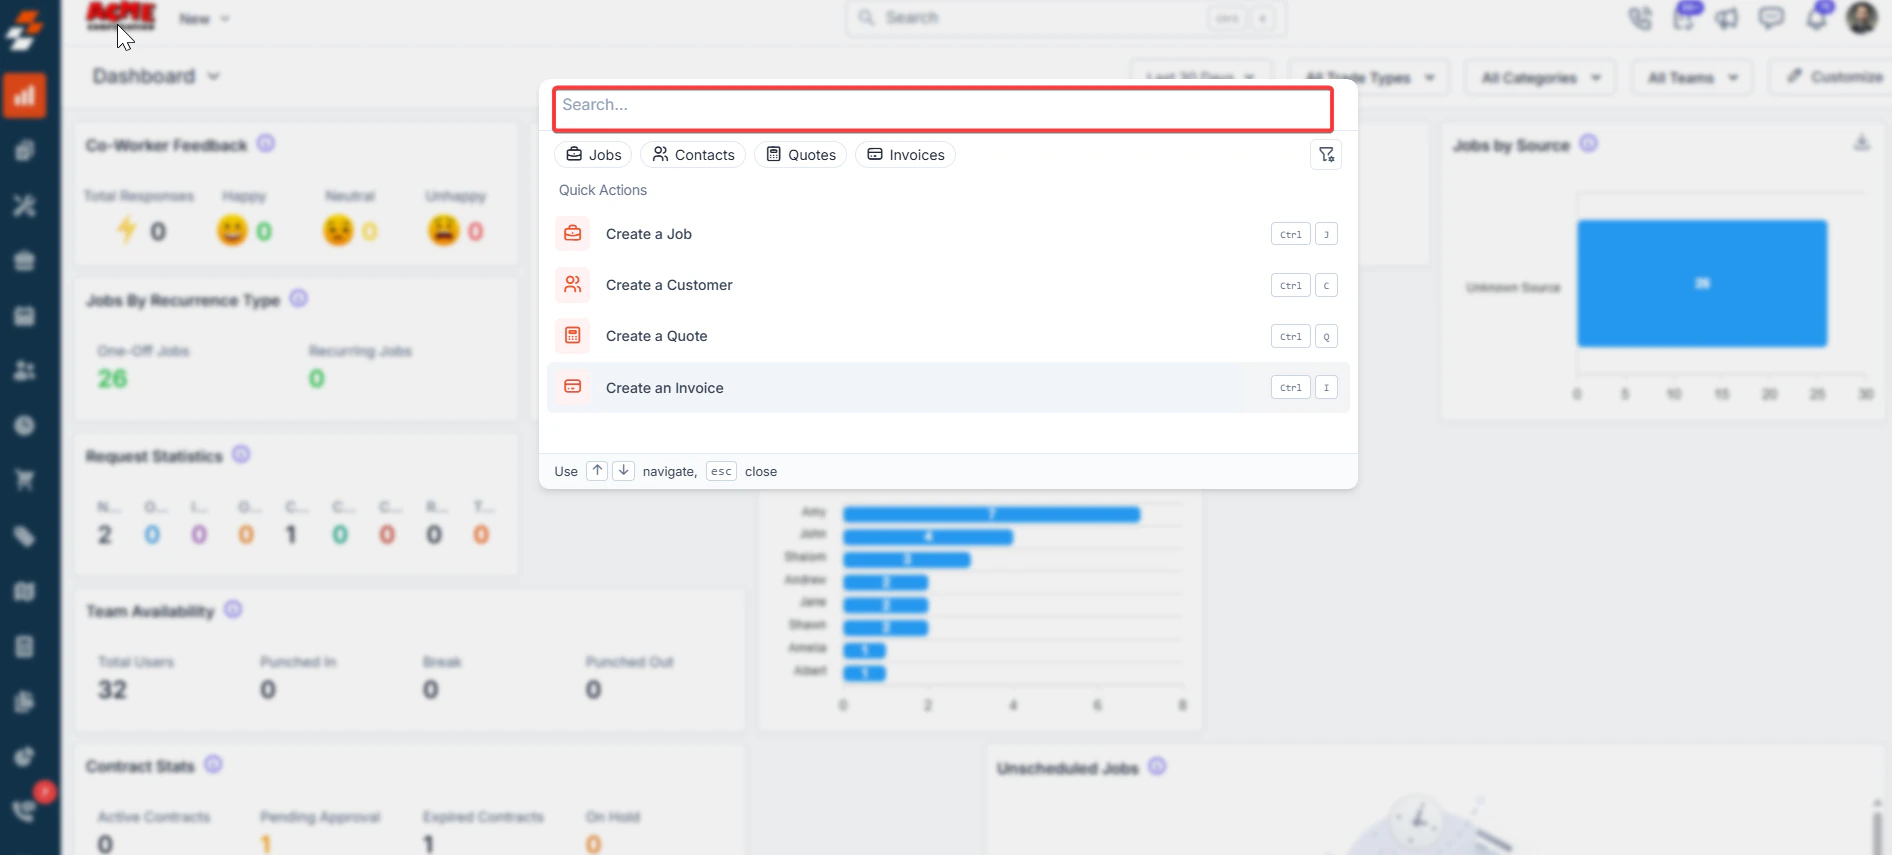Click the up arrow navigate key

pos(597,471)
